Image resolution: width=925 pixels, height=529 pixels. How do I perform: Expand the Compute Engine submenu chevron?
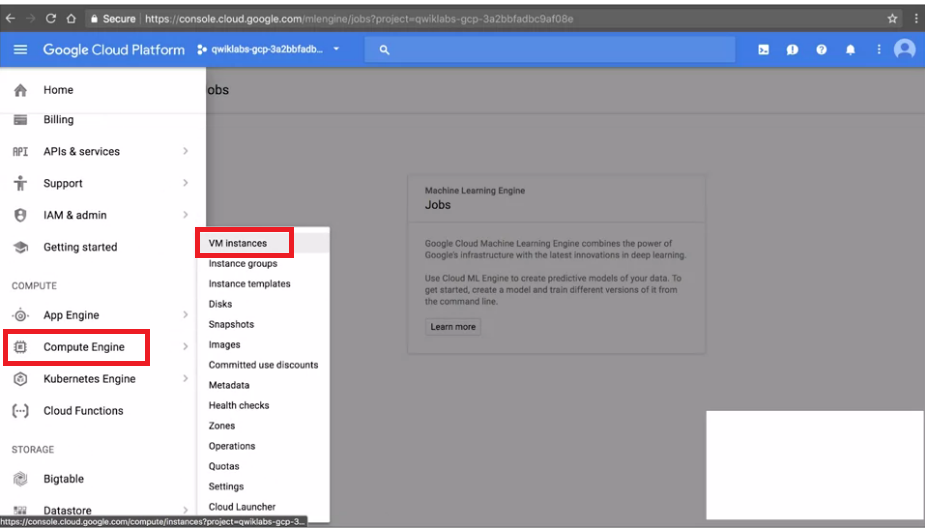185,347
